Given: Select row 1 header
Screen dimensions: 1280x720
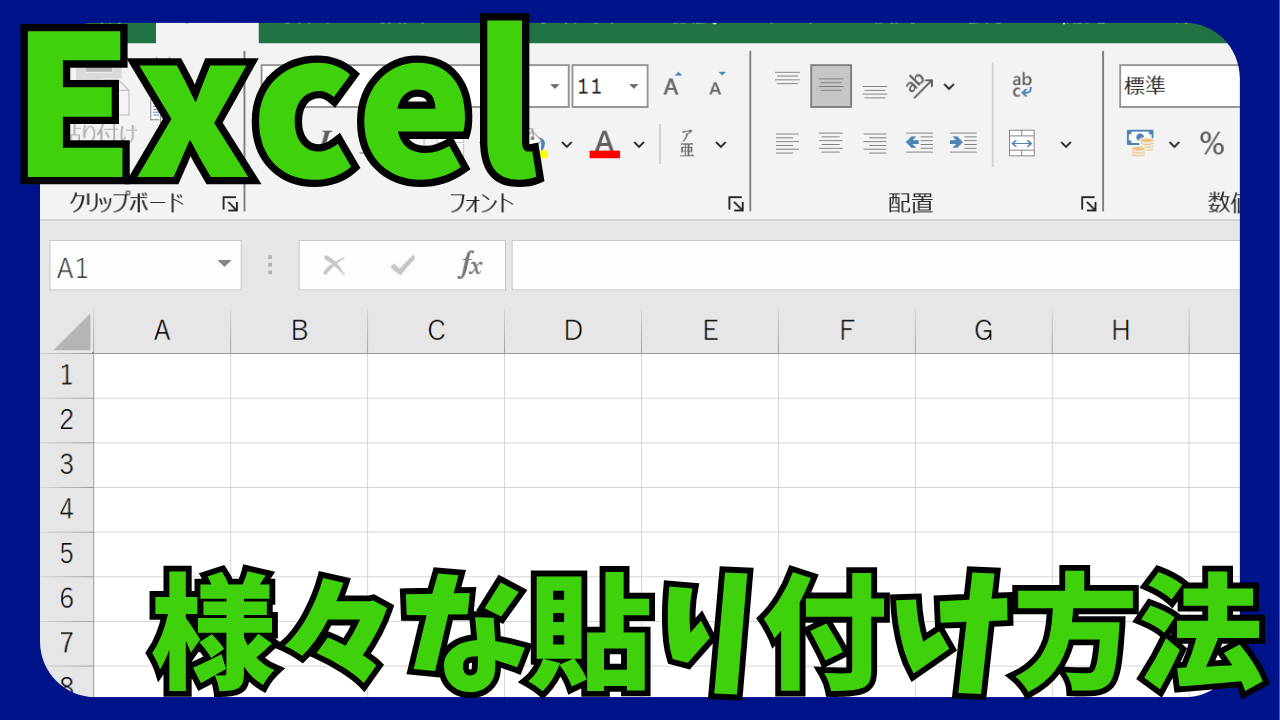Looking at the screenshot, I should coord(67,376).
